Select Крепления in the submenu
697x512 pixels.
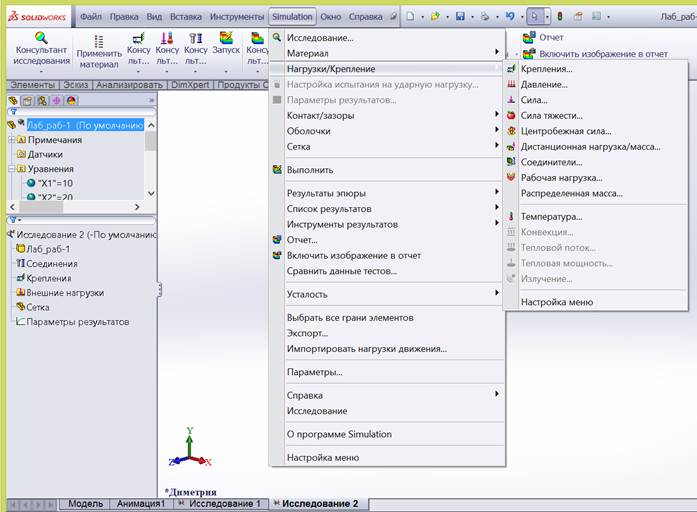coord(546,69)
